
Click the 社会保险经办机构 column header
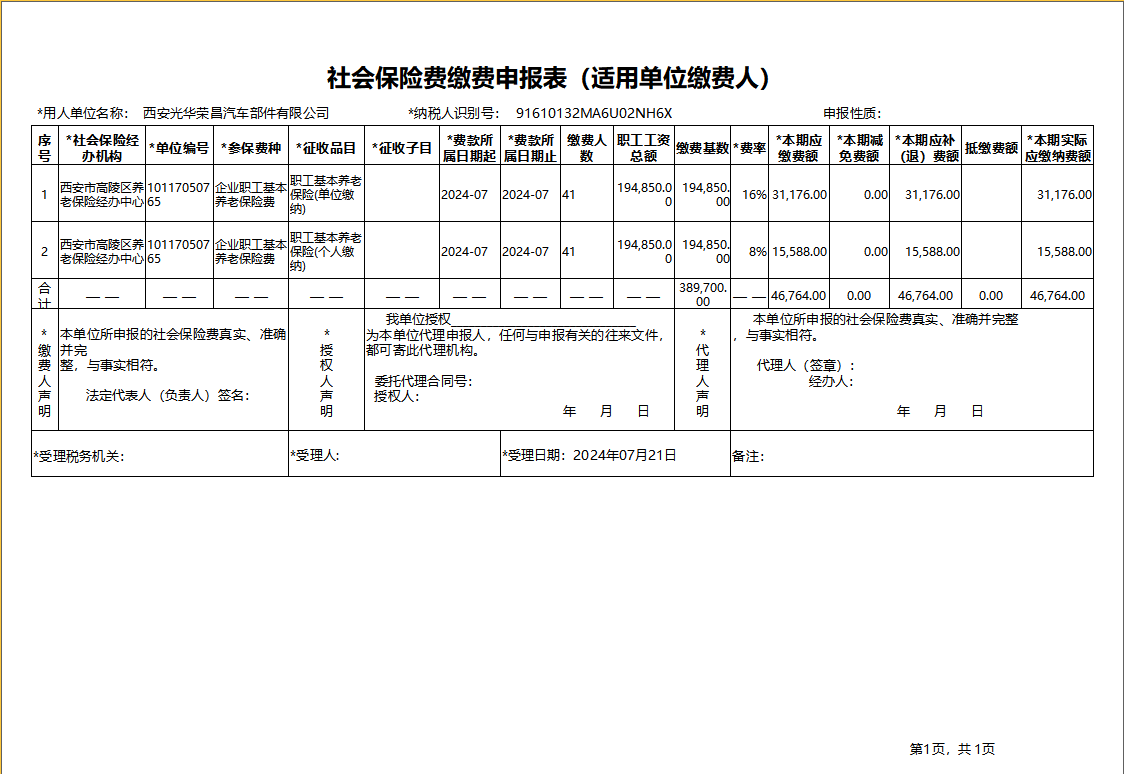(x=102, y=148)
